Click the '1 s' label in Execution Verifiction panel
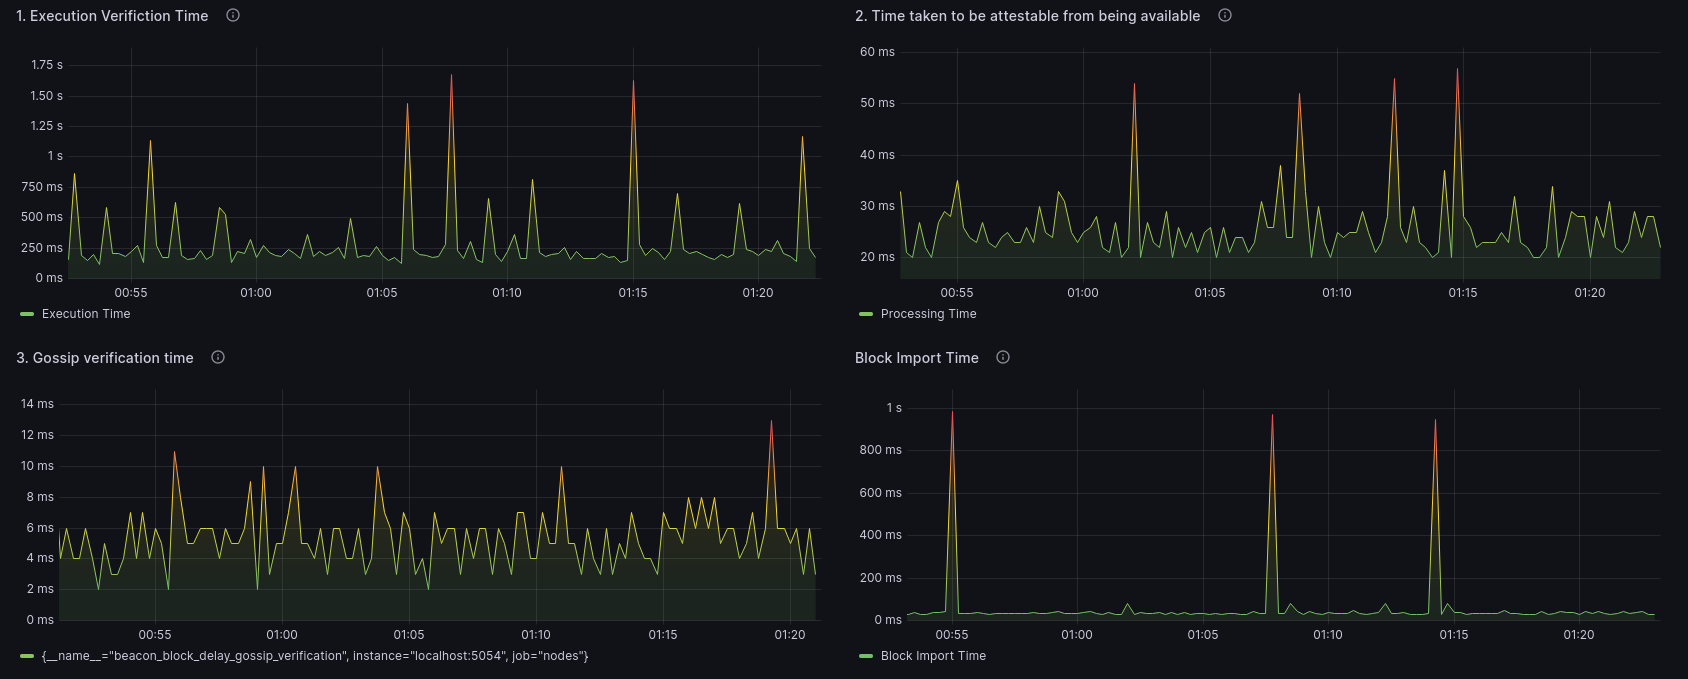Screen dimensions: 1688x679 coord(55,156)
